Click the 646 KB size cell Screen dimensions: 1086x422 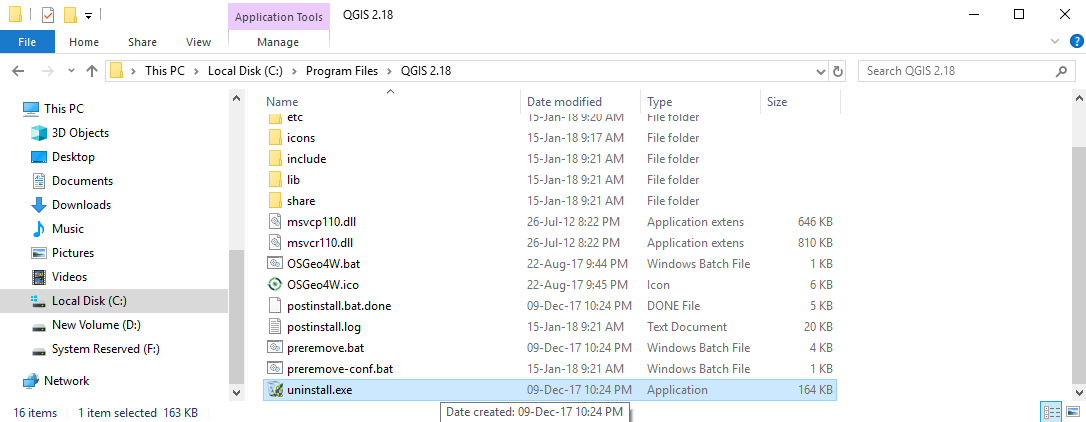click(x=814, y=222)
